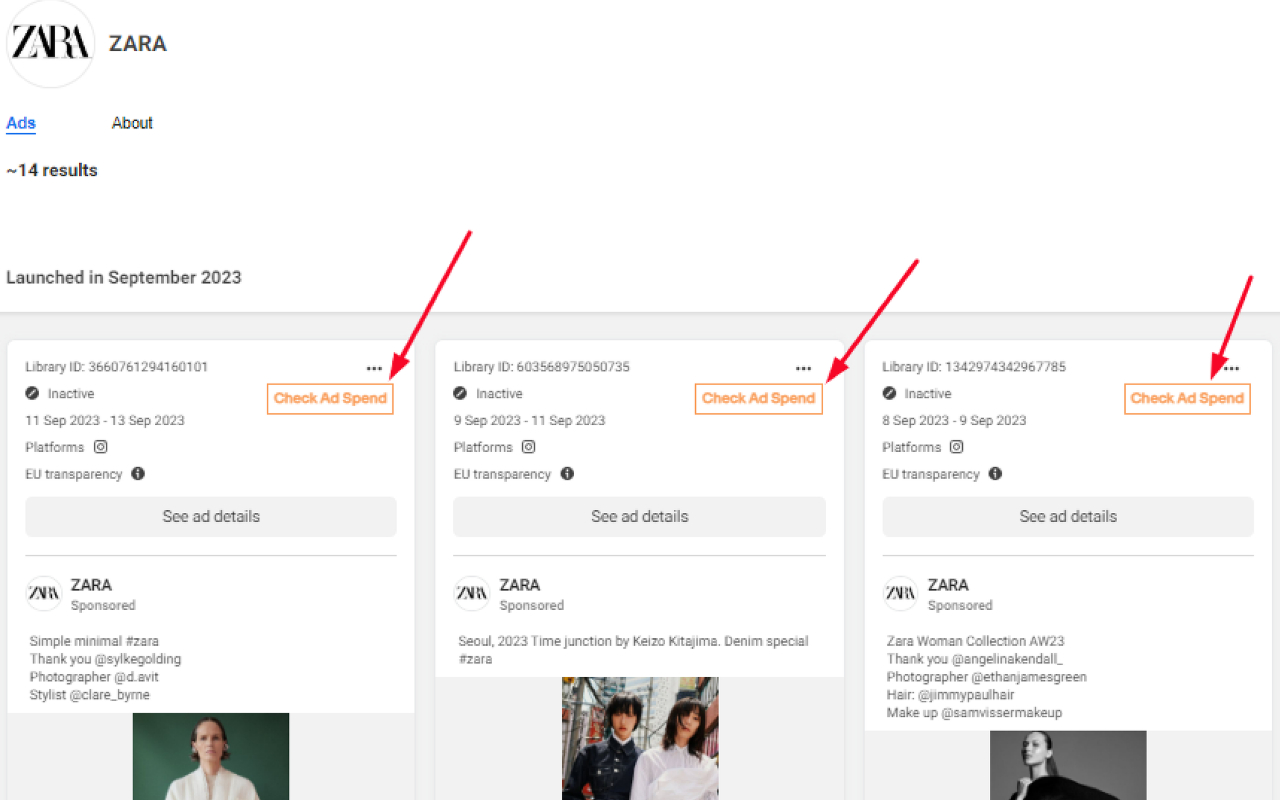Click the ZARA page title text
This screenshot has height=800, width=1280.
coord(138,44)
